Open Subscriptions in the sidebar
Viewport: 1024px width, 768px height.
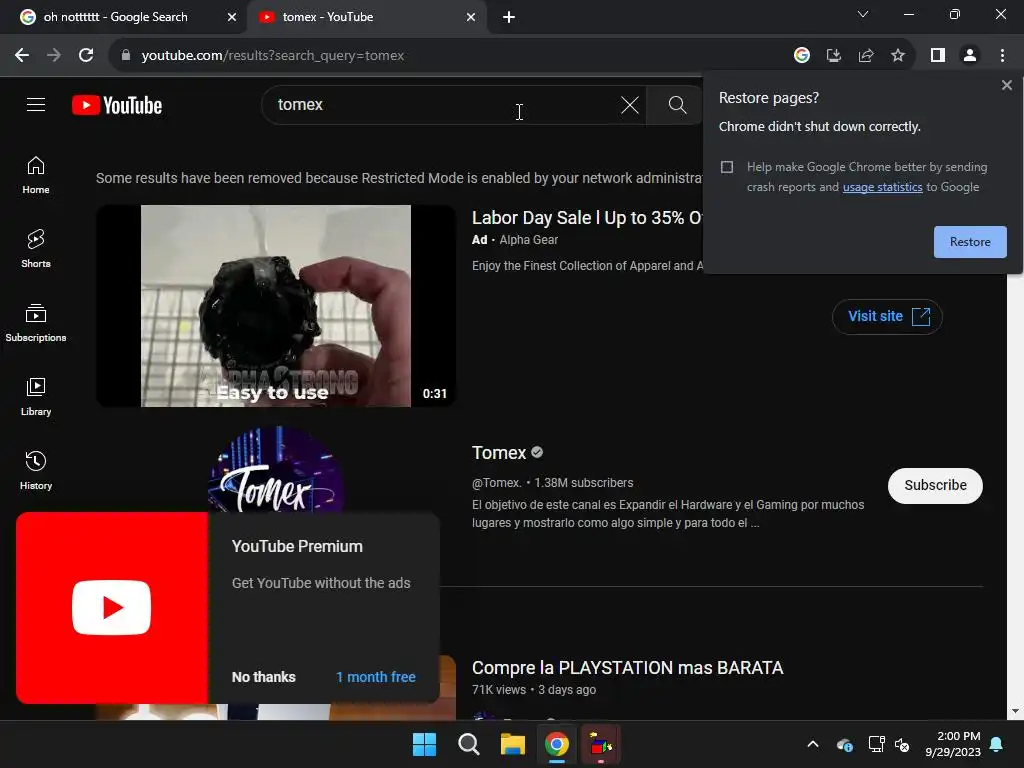coord(36,323)
